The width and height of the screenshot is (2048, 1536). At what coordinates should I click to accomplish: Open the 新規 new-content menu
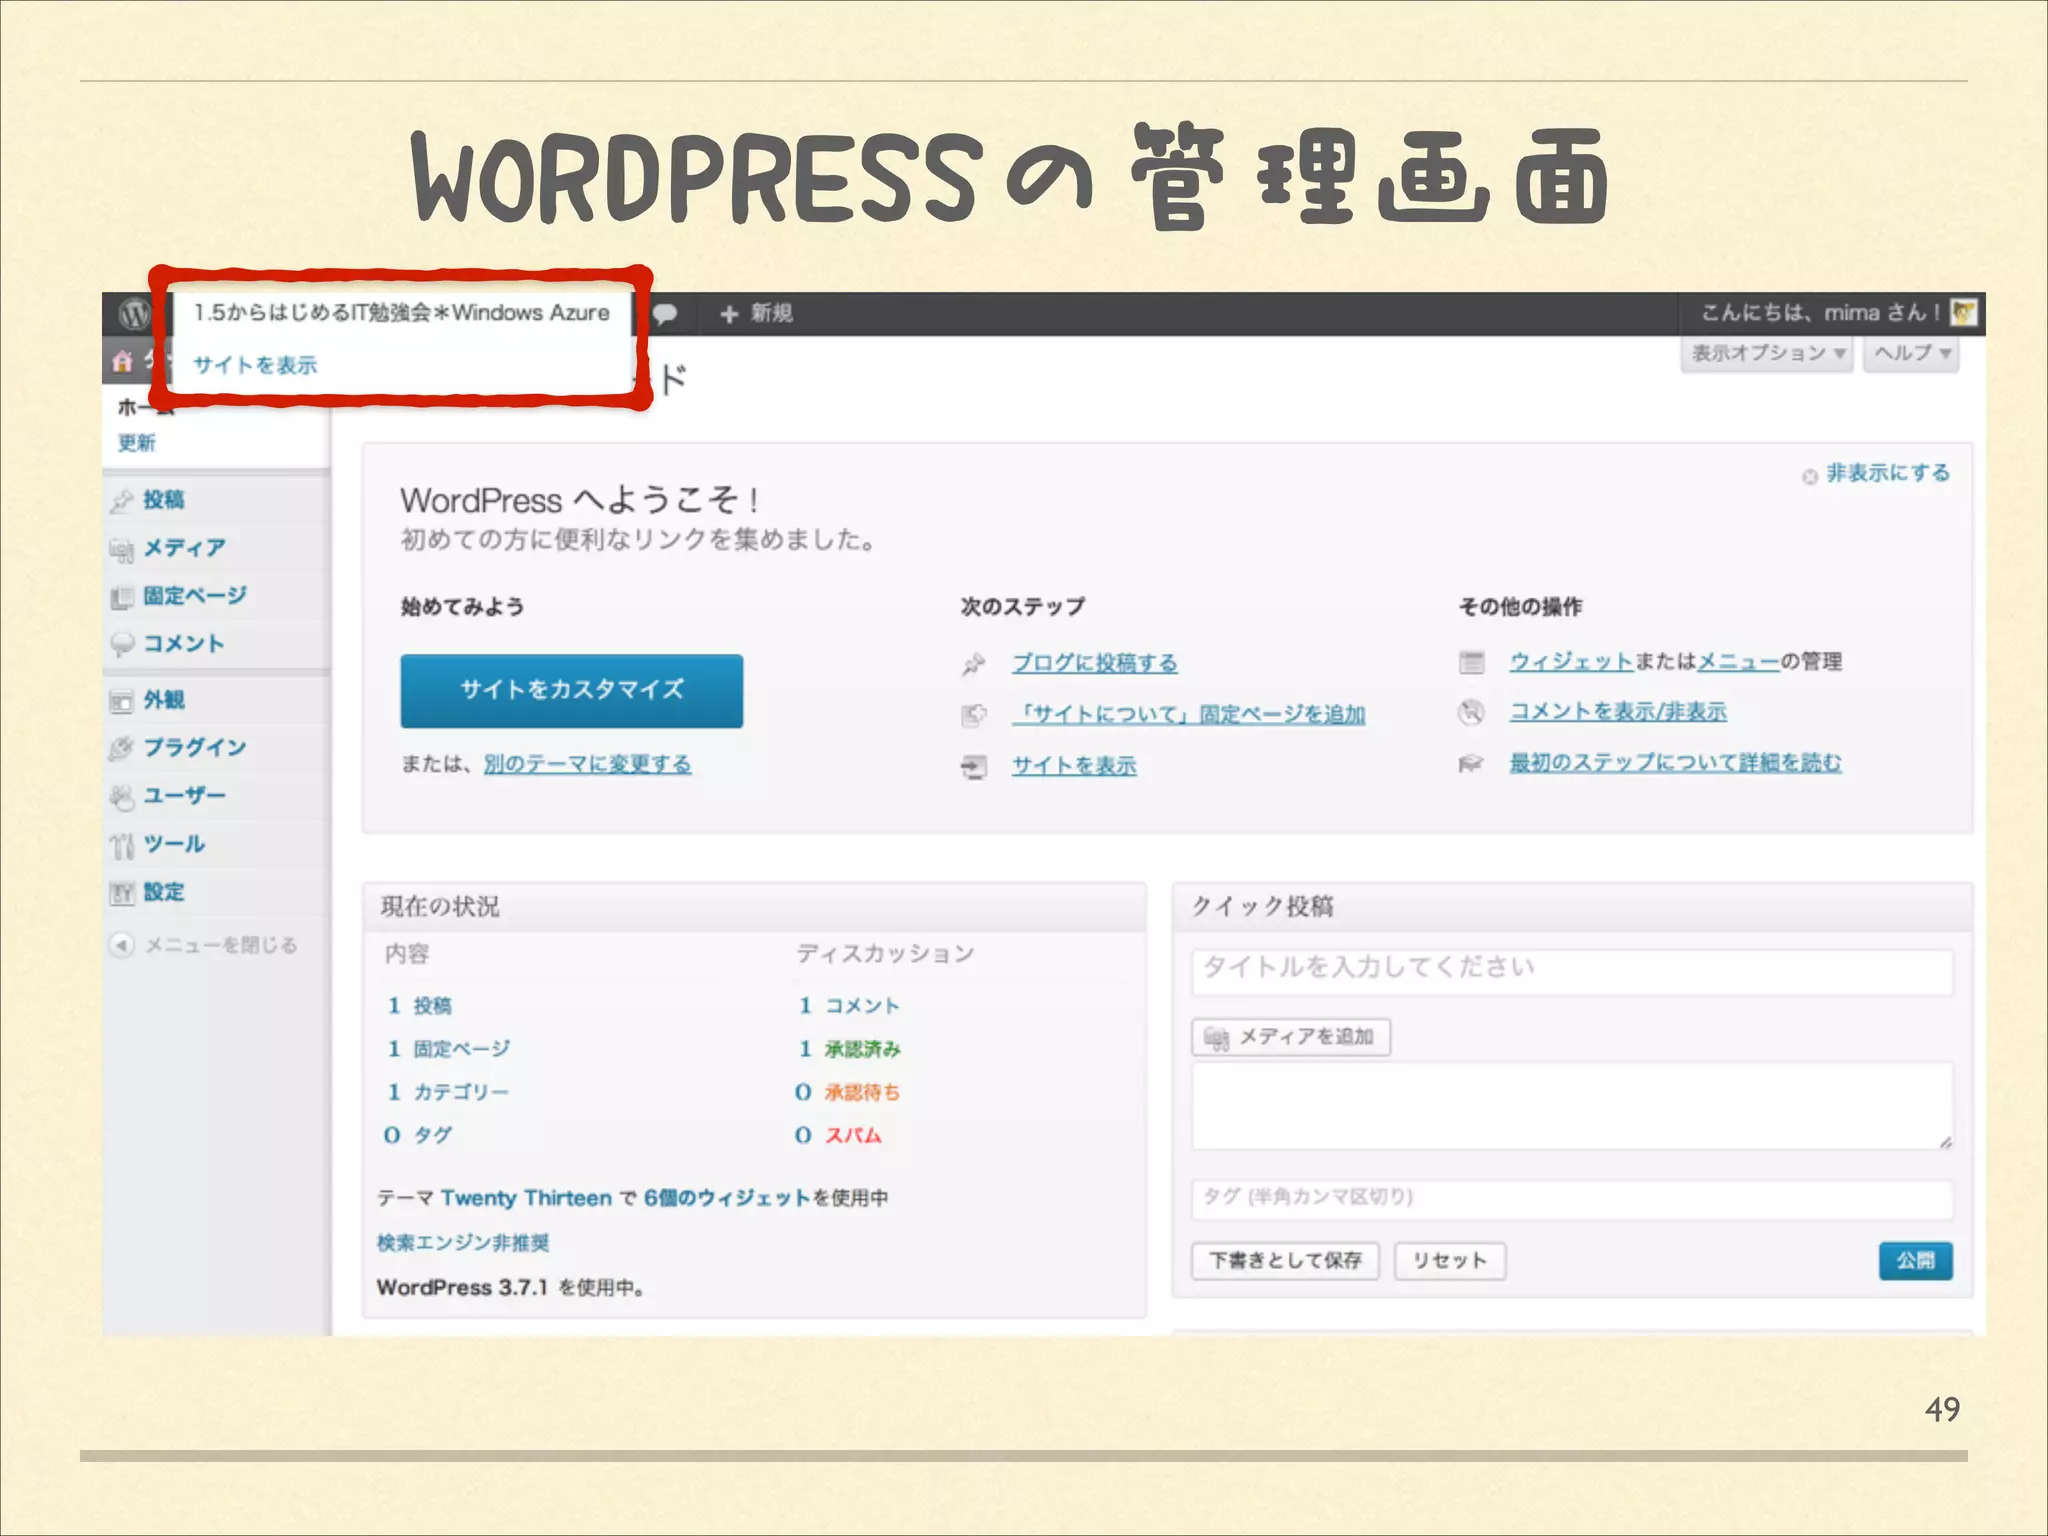click(757, 314)
